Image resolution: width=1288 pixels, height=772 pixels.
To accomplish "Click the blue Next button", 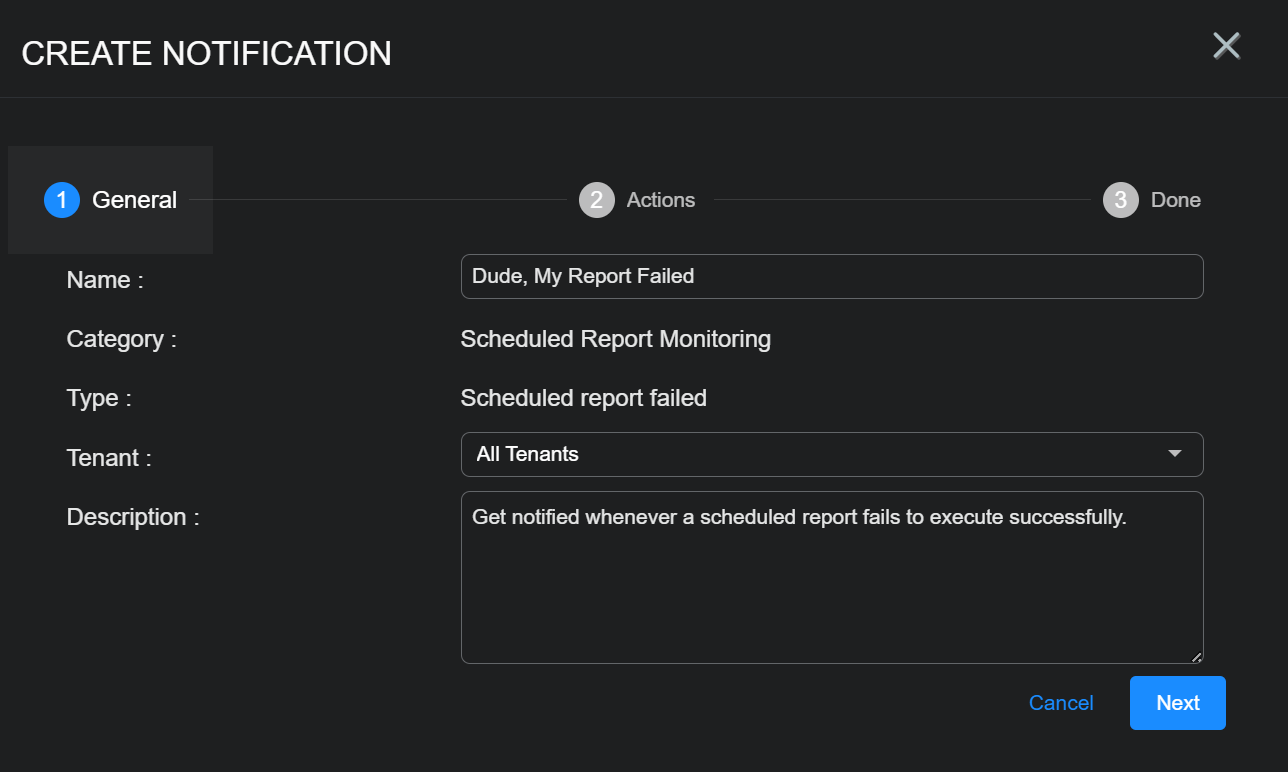I will pos(1177,703).
